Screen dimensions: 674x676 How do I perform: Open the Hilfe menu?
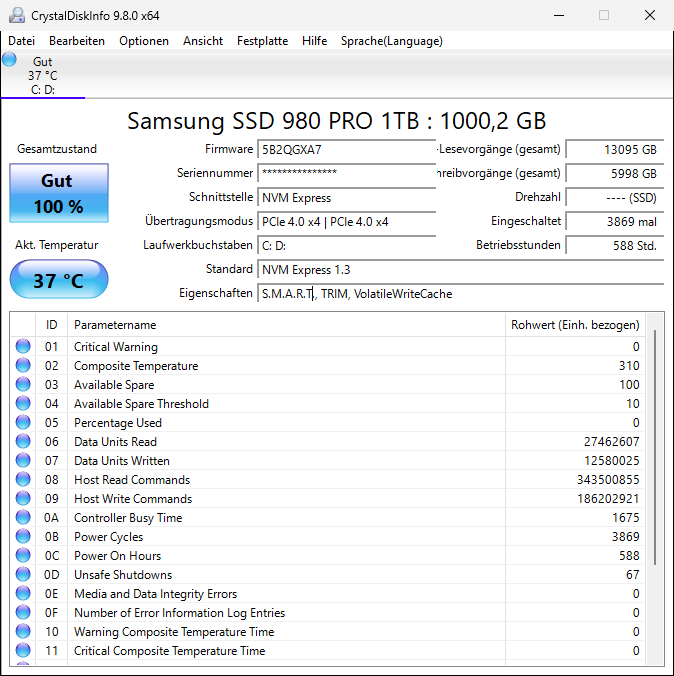[x=314, y=41]
